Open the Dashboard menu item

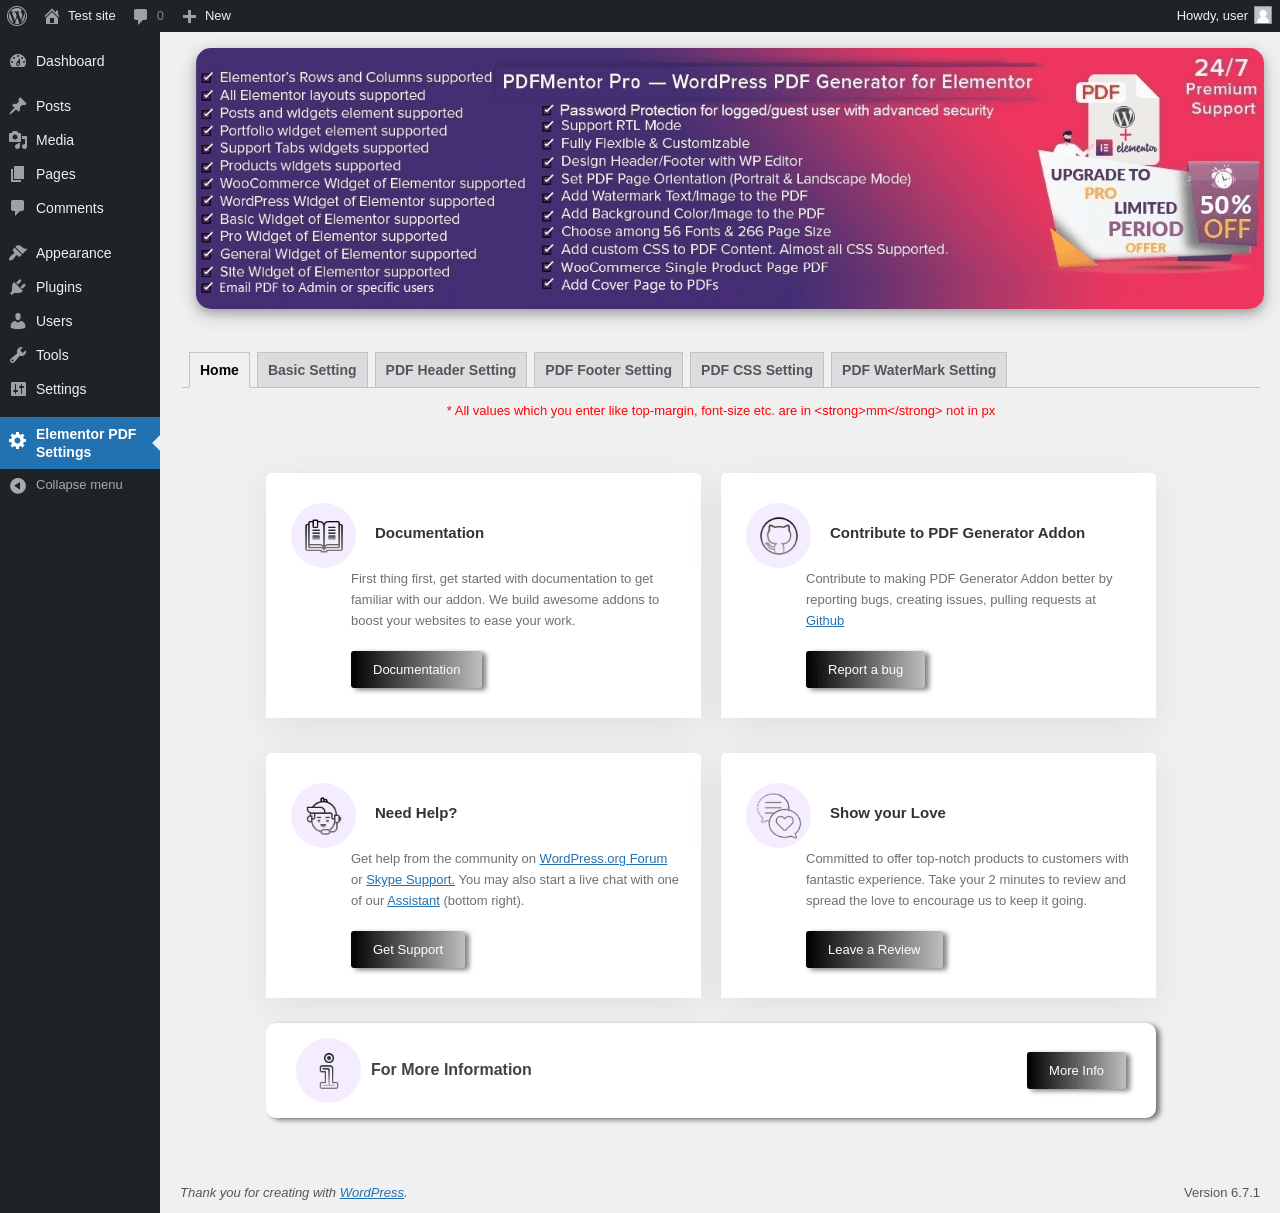tap(80, 61)
